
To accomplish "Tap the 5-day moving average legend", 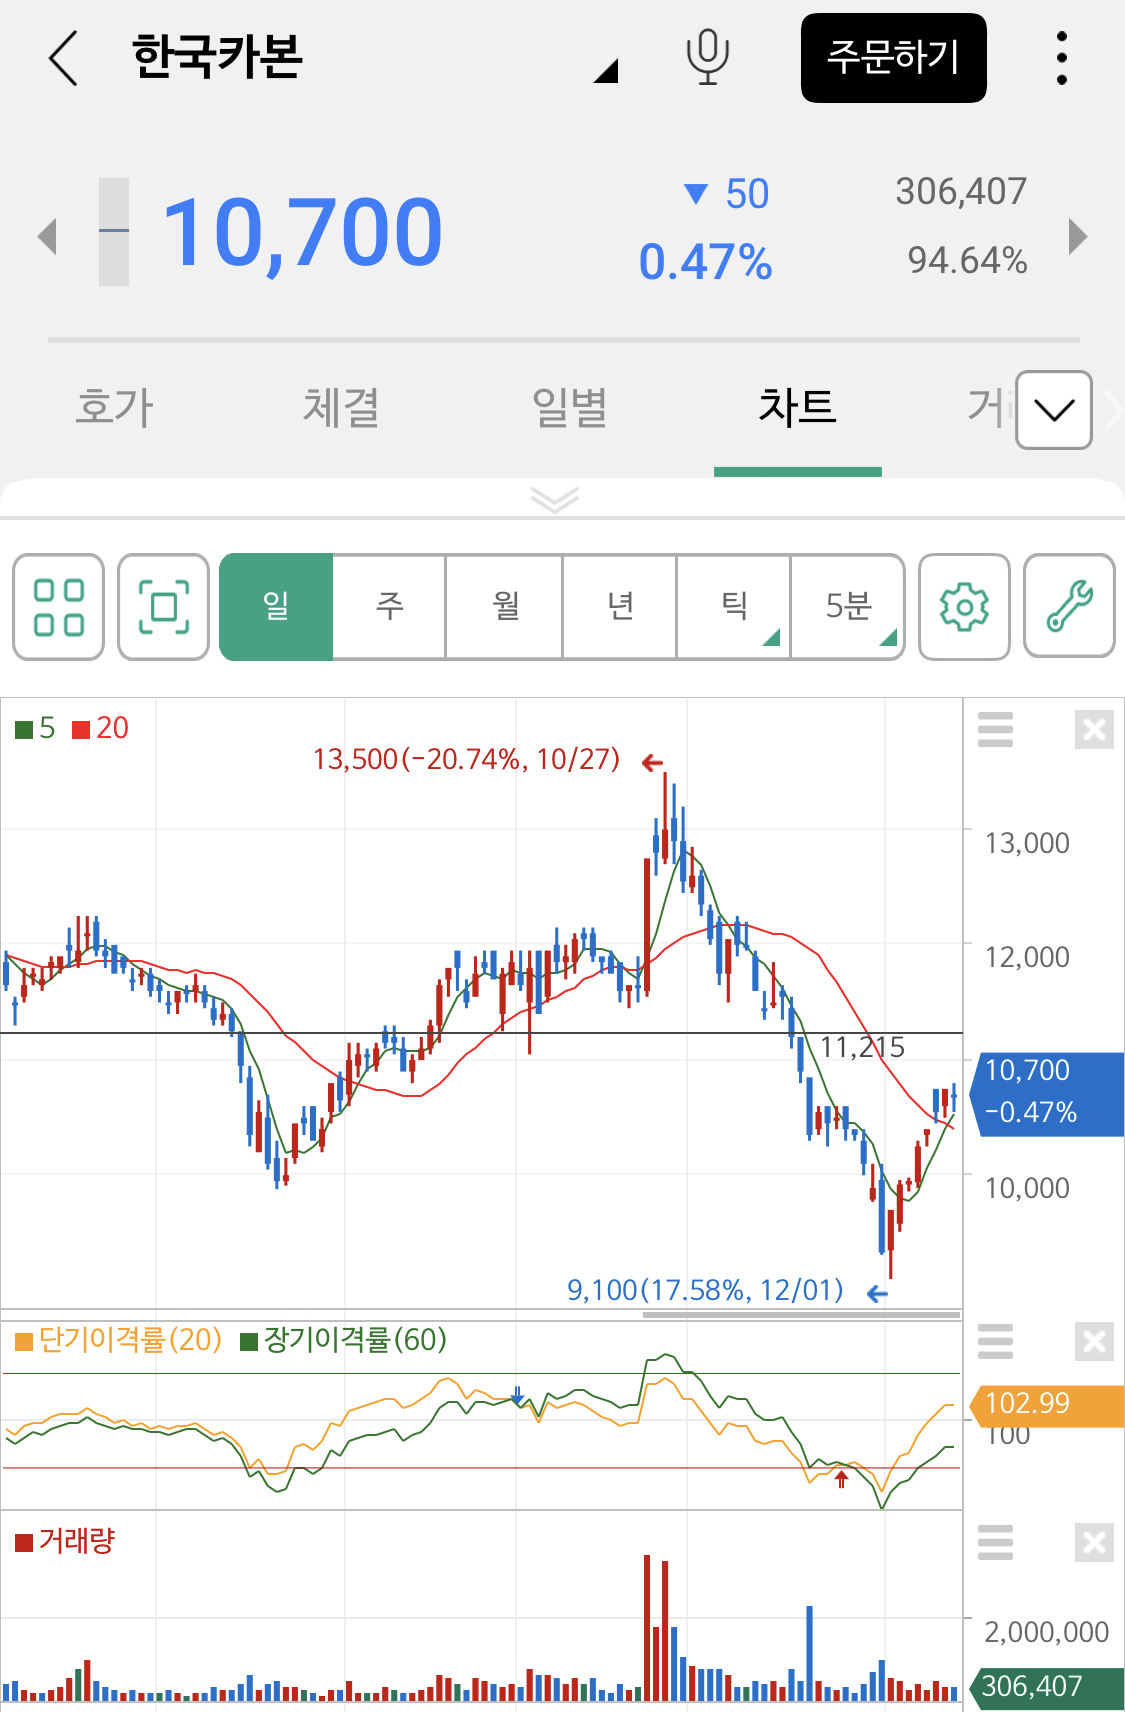I will click(36, 728).
